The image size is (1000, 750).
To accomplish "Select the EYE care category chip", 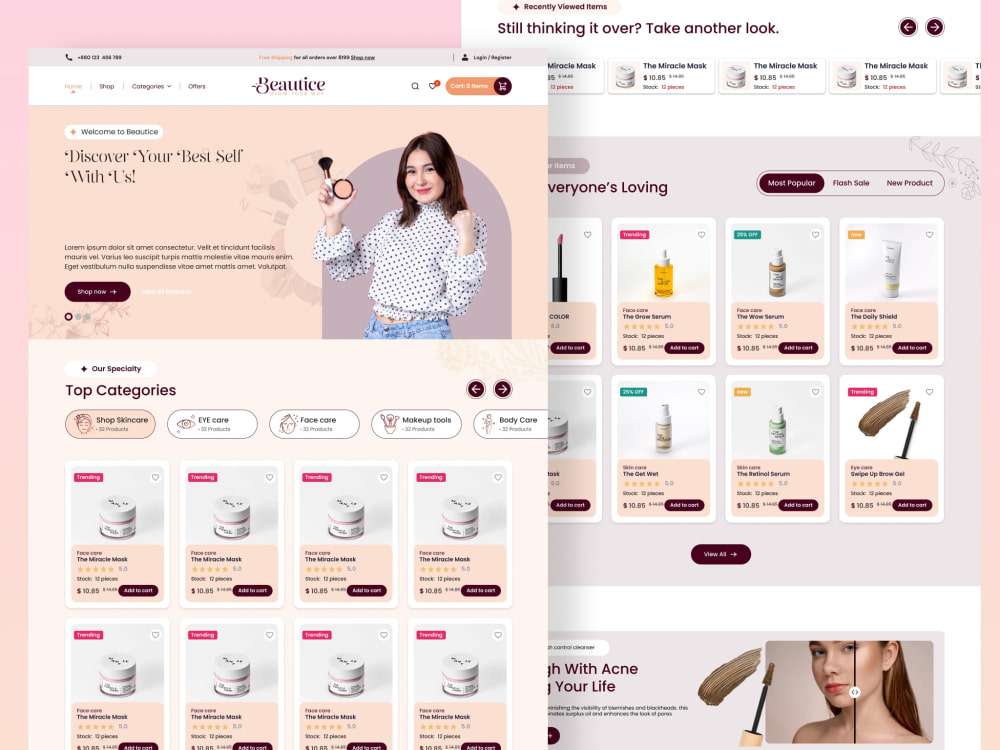I will [x=212, y=424].
